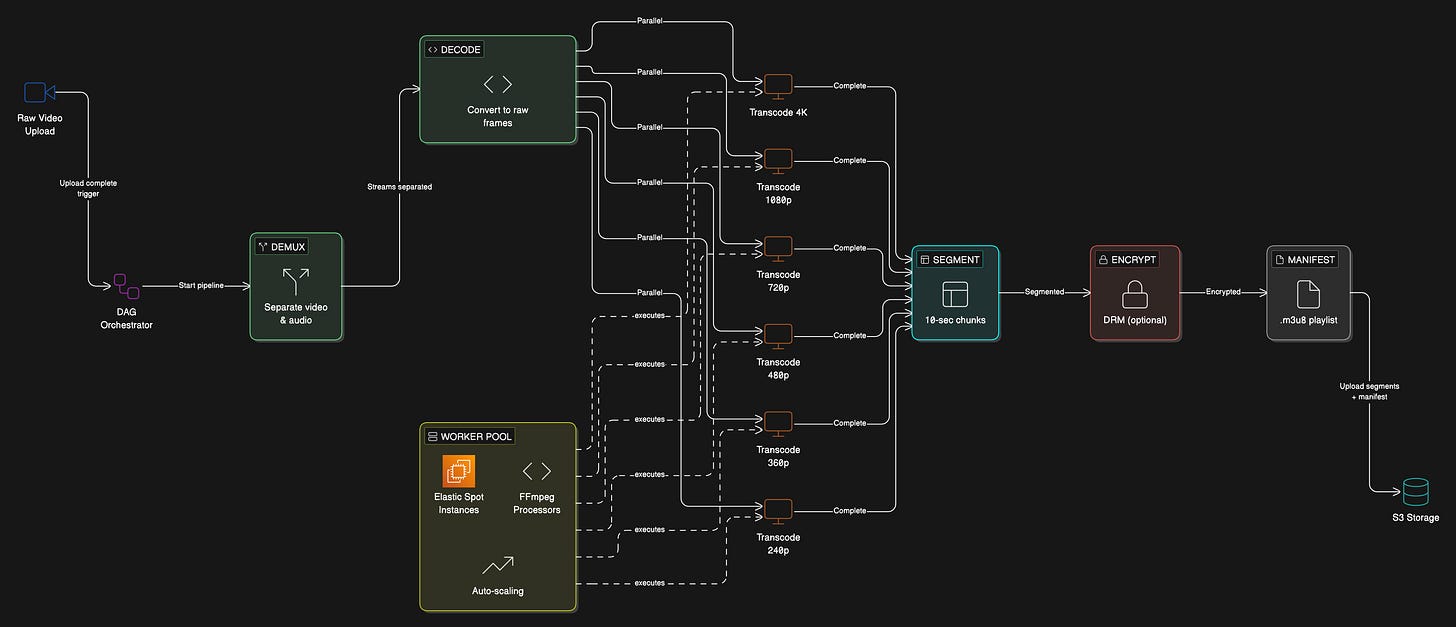Click the ENCRYPT padlock icon
Screen dimensions: 1456x627
point(1135,293)
